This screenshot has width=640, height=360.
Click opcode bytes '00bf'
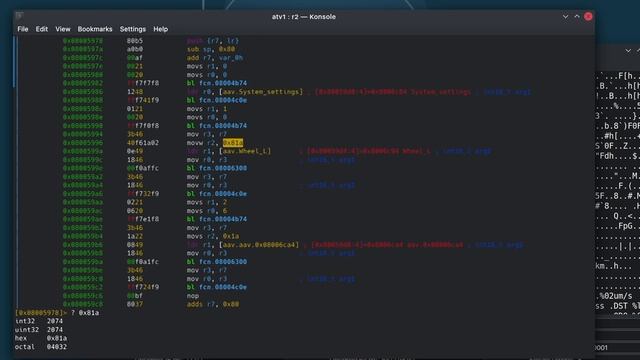coord(135,296)
